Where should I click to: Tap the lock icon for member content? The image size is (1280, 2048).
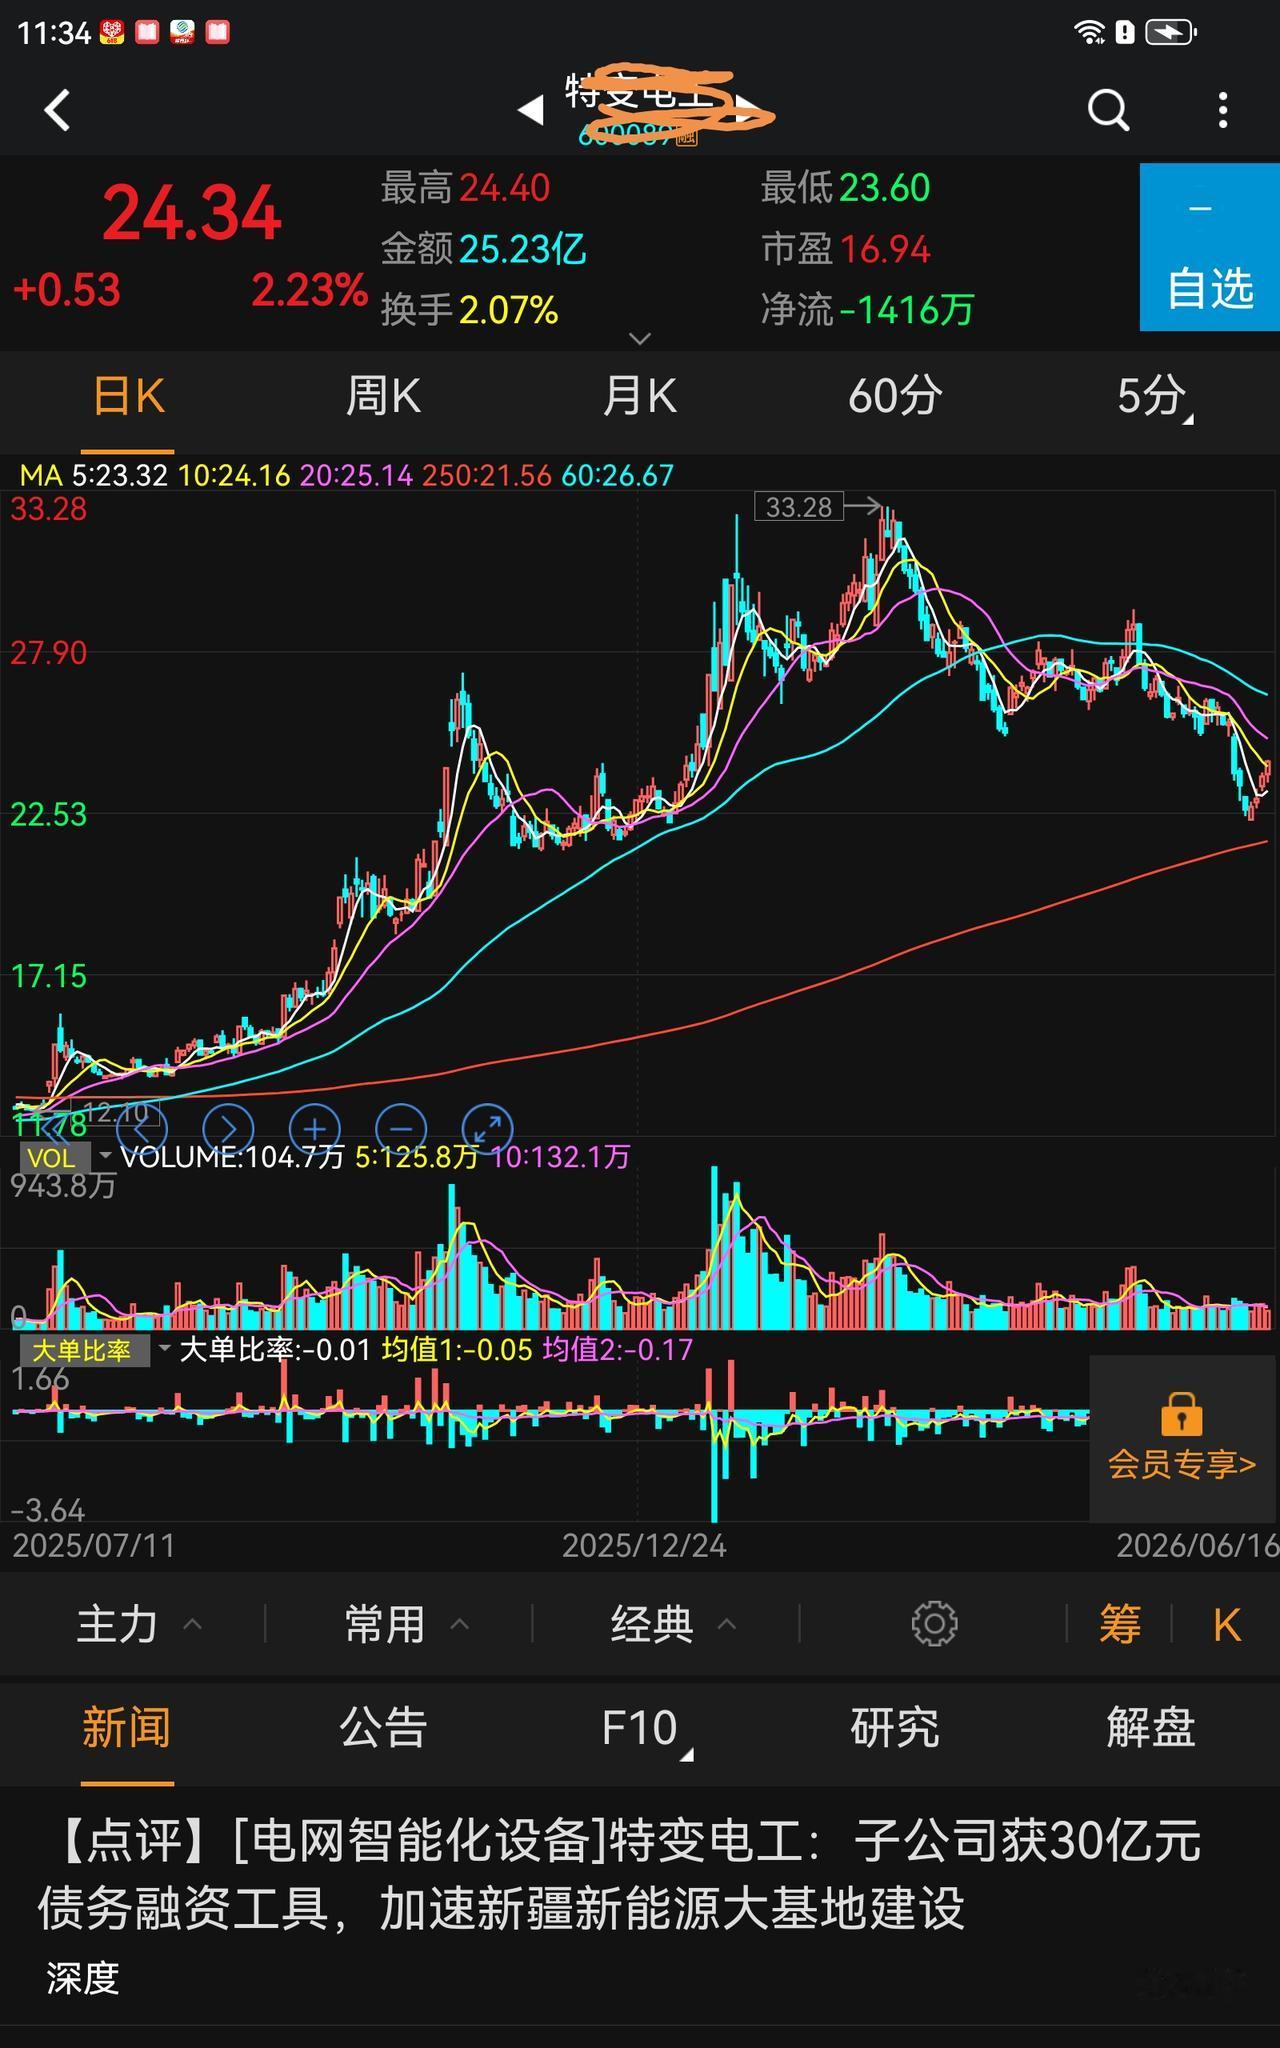(x=1181, y=1414)
